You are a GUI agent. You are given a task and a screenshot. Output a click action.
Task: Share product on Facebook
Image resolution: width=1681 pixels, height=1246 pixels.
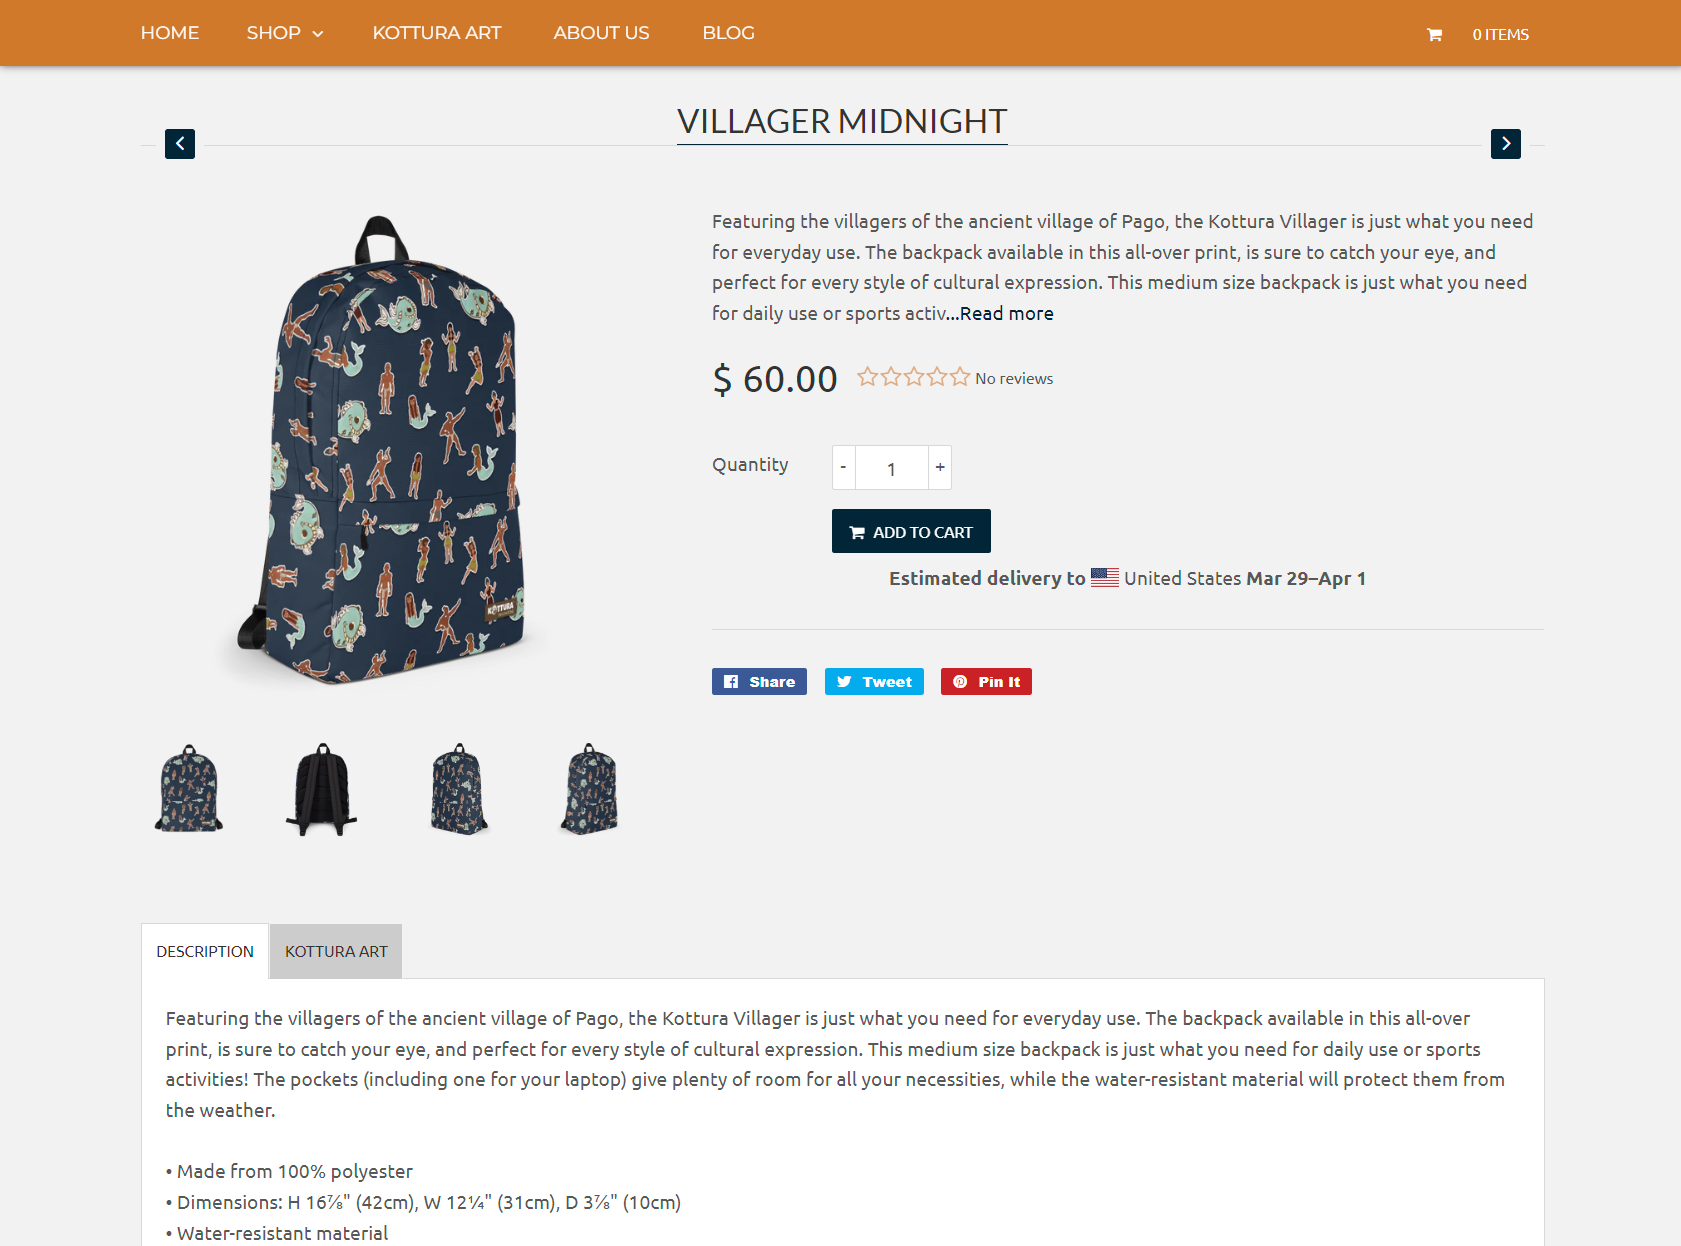click(759, 682)
